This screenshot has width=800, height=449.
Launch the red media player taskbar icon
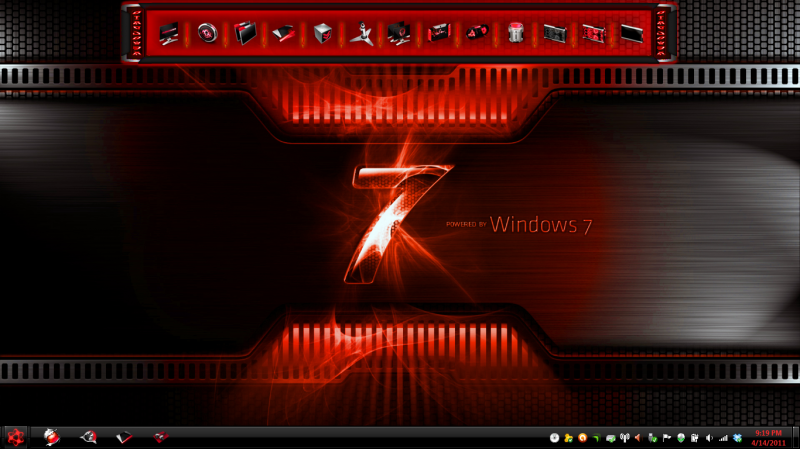(x=161, y=437)
